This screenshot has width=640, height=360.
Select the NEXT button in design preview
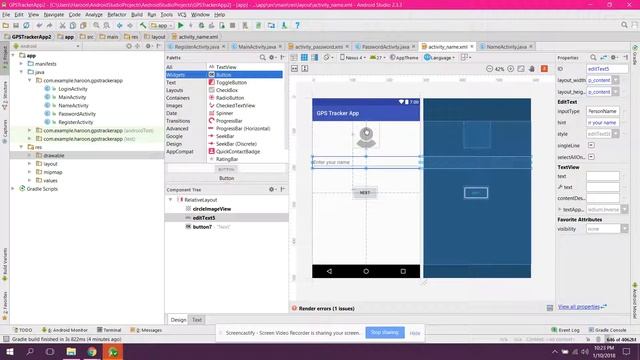(364, 193)
